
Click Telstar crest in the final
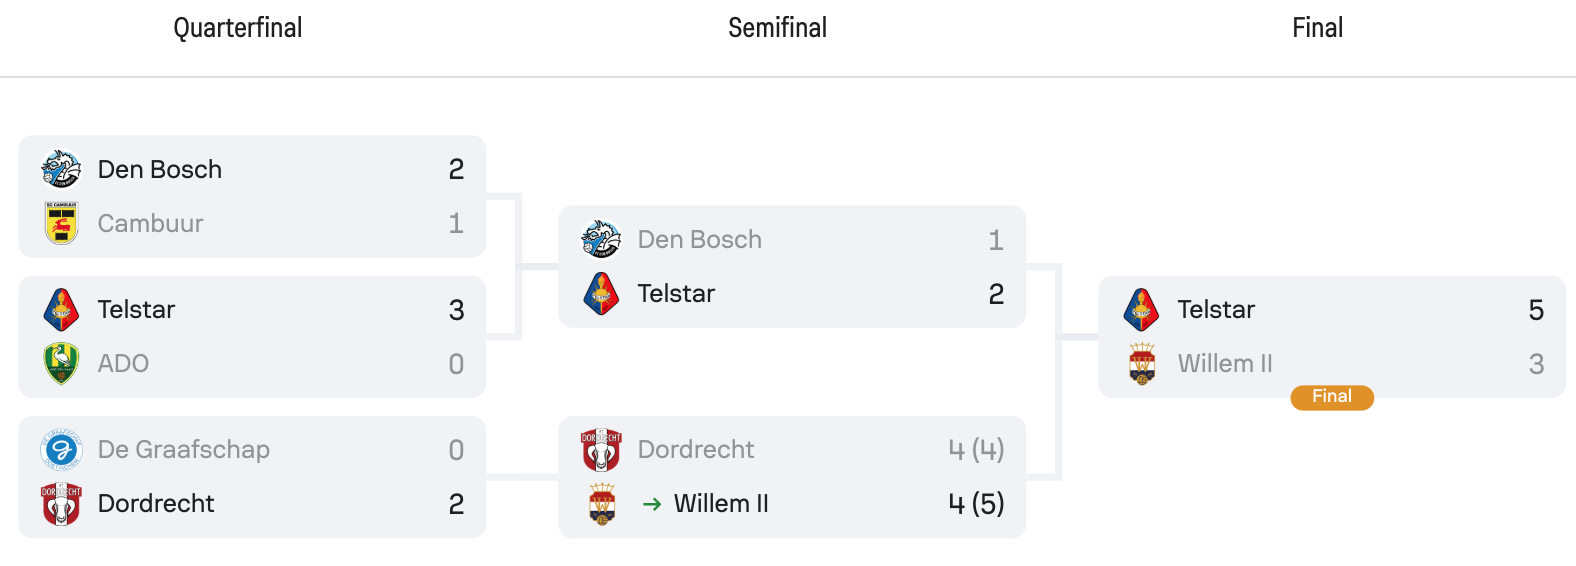click(x=1141, y=310)
